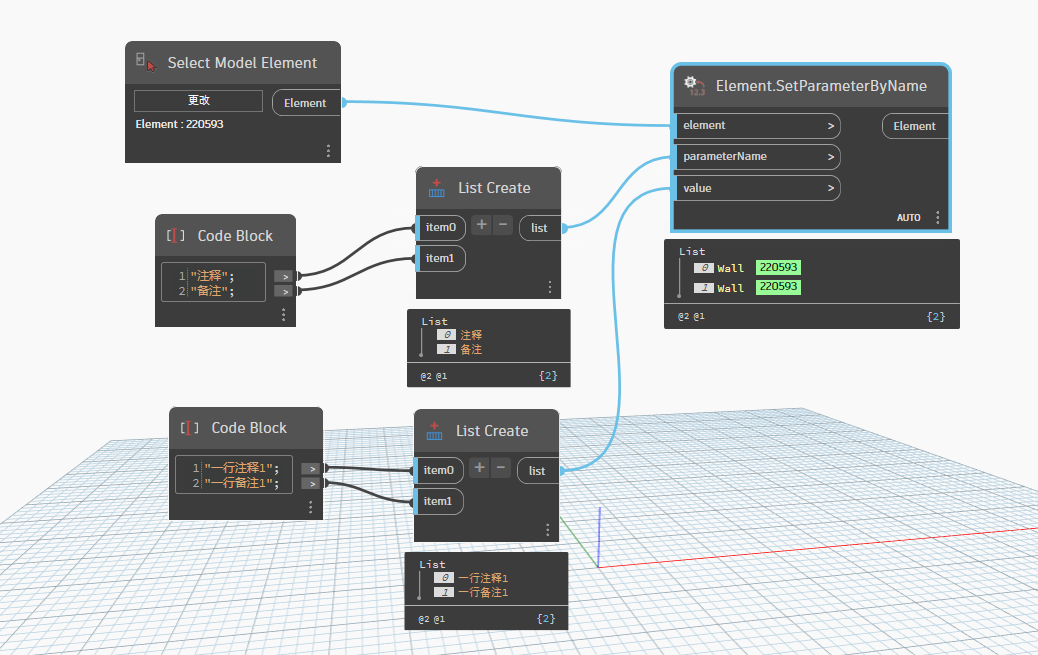Click the AUTO lacing label
Image resolution: width=1038 pixels, height=655 pixels.
pyautogui.click(x=908, y=217)
